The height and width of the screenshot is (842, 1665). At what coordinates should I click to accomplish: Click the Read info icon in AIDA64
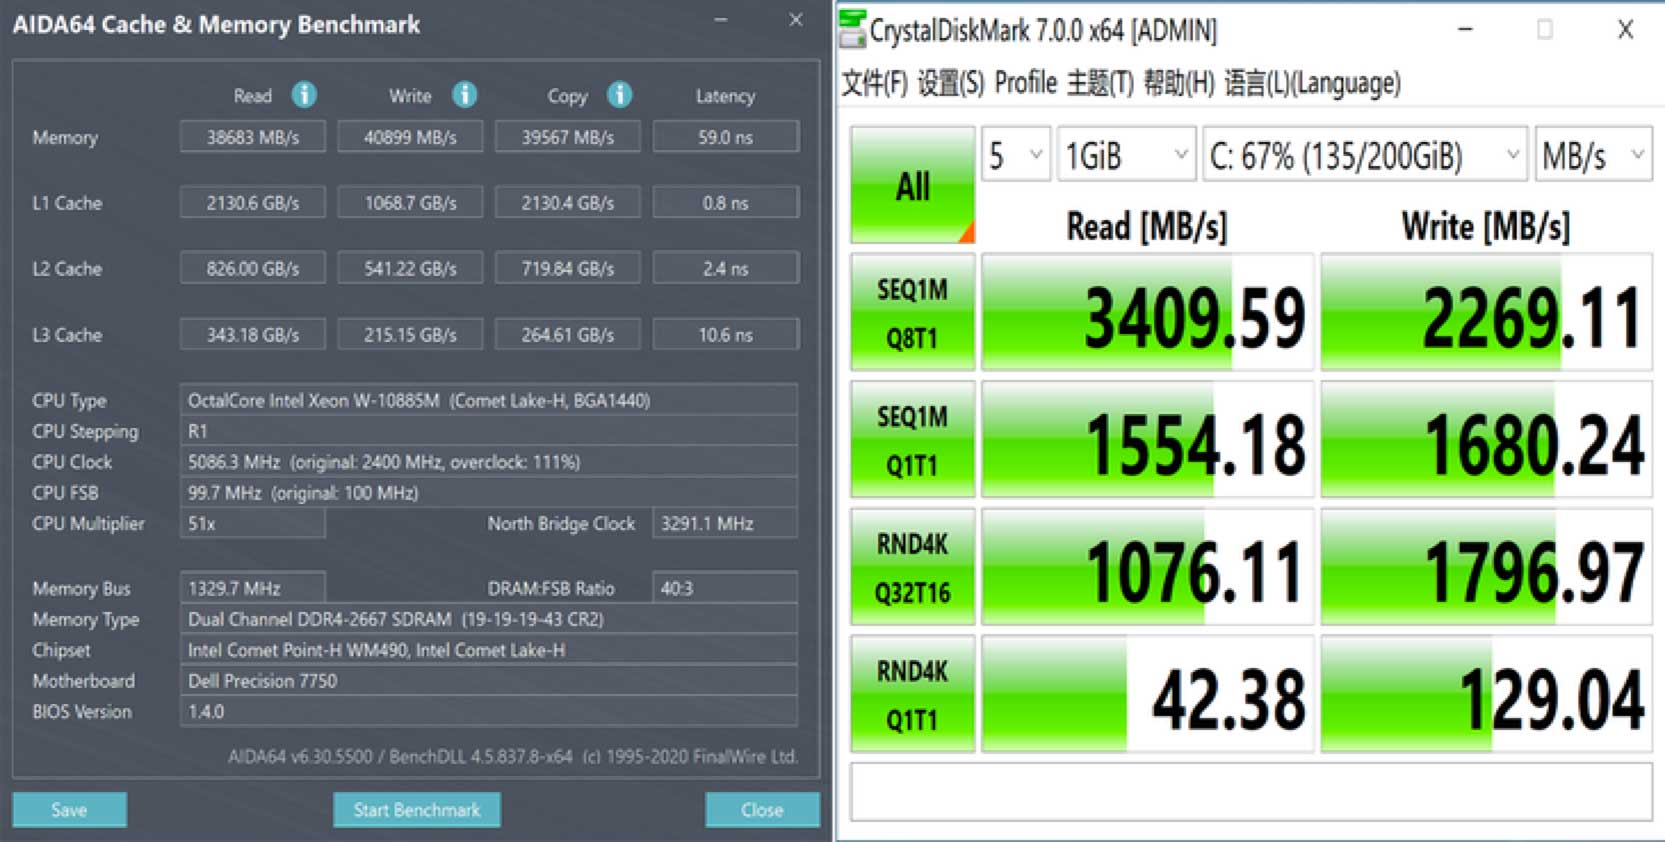[304, 95]
